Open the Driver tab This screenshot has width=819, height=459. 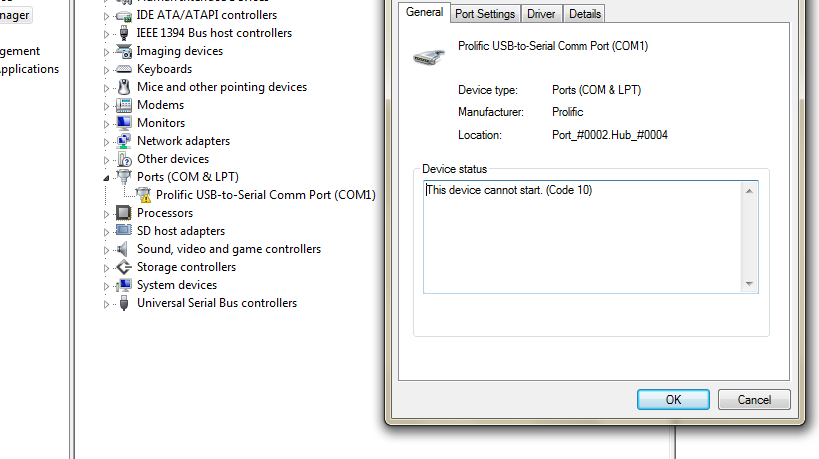(541, 14)
